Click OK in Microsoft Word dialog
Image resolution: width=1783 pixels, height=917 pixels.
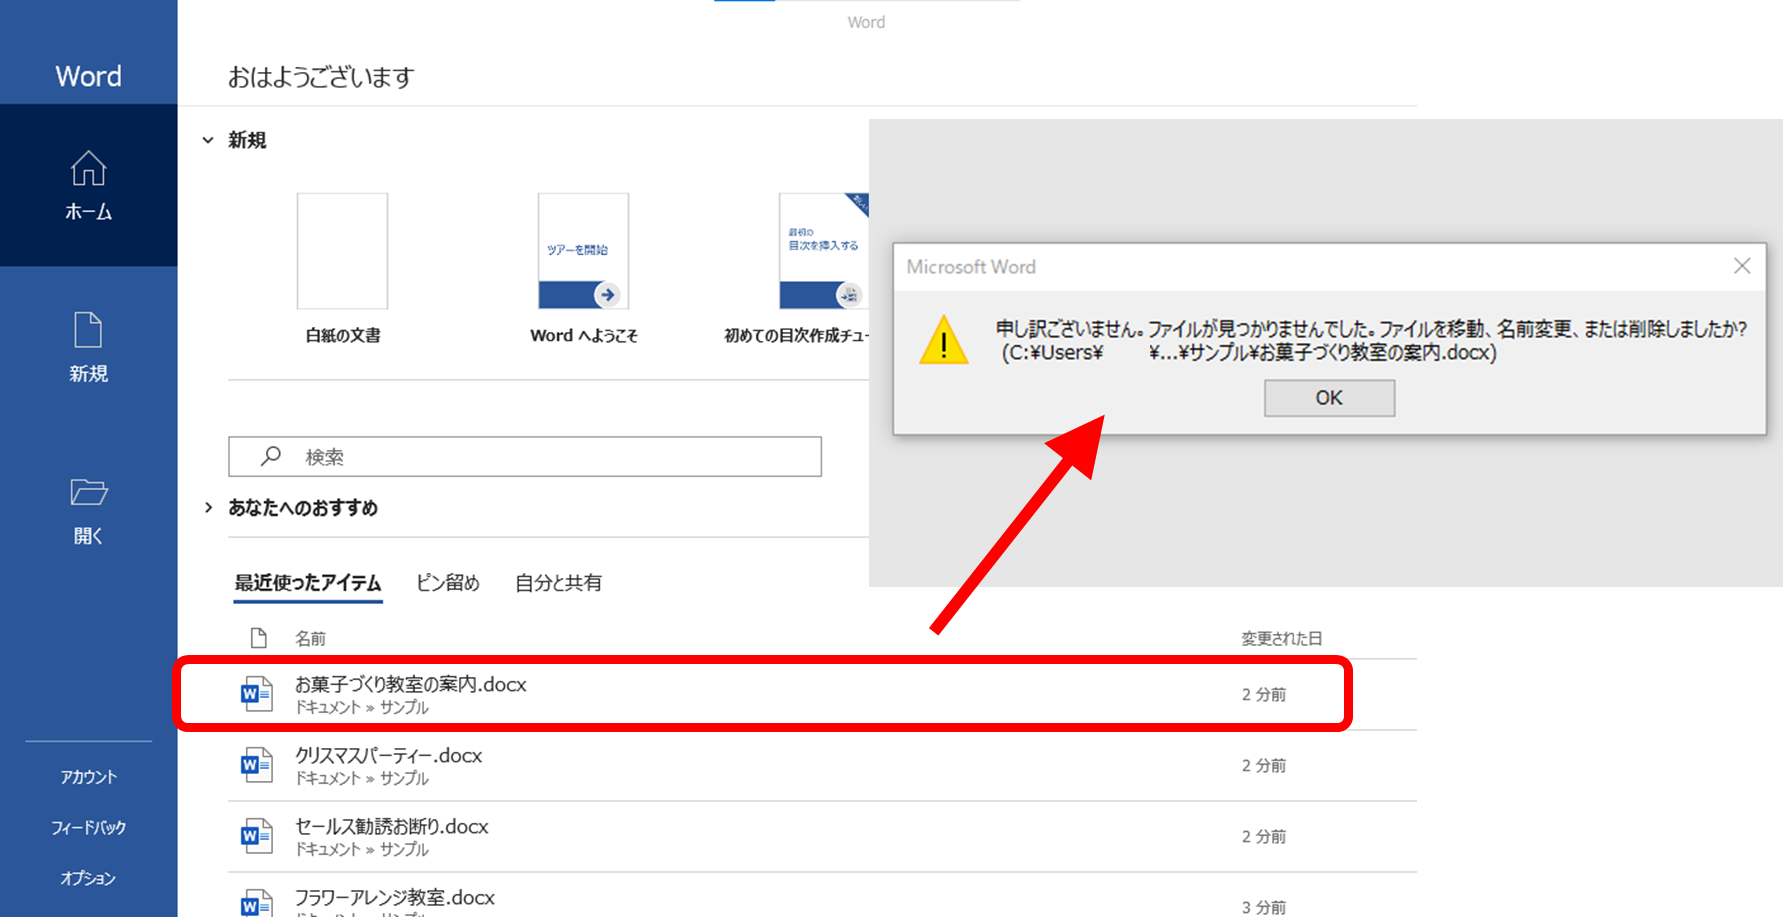pyautogui.click(x=1329, y=398)
